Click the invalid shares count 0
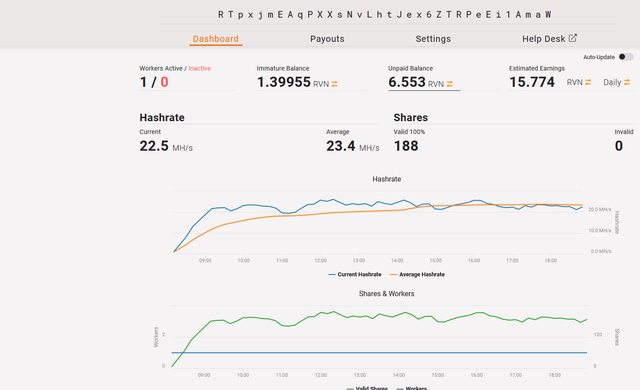The image size is (640, 390). tap(619, 146)
